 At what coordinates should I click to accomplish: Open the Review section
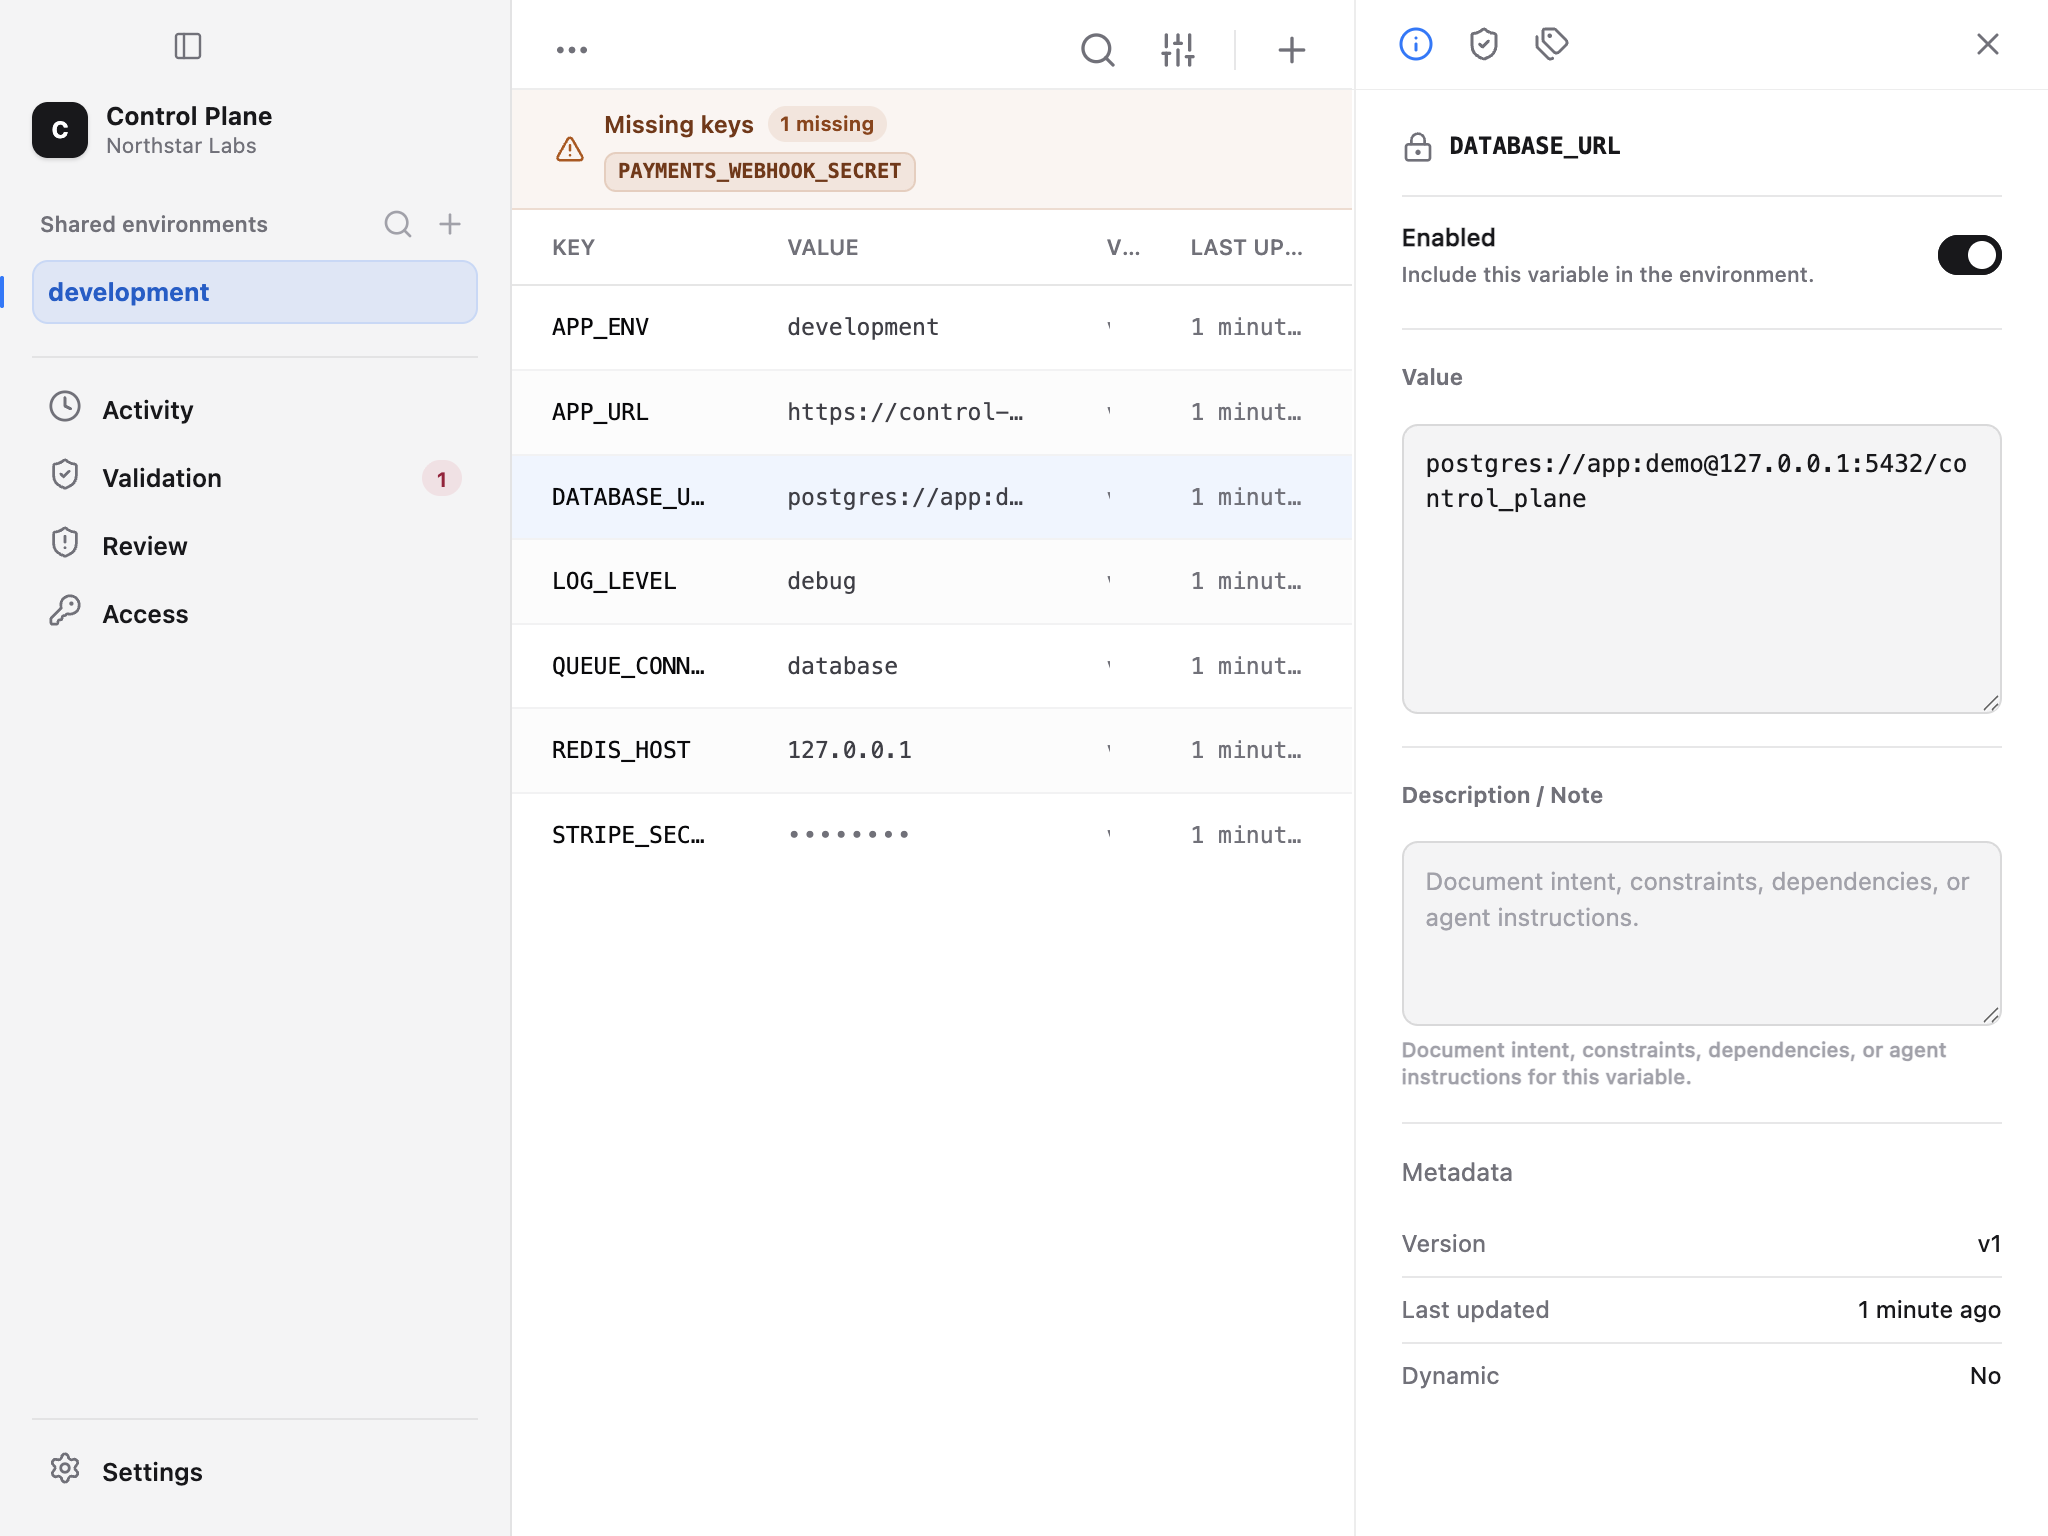pyautogui.click(x=255, y=546)
